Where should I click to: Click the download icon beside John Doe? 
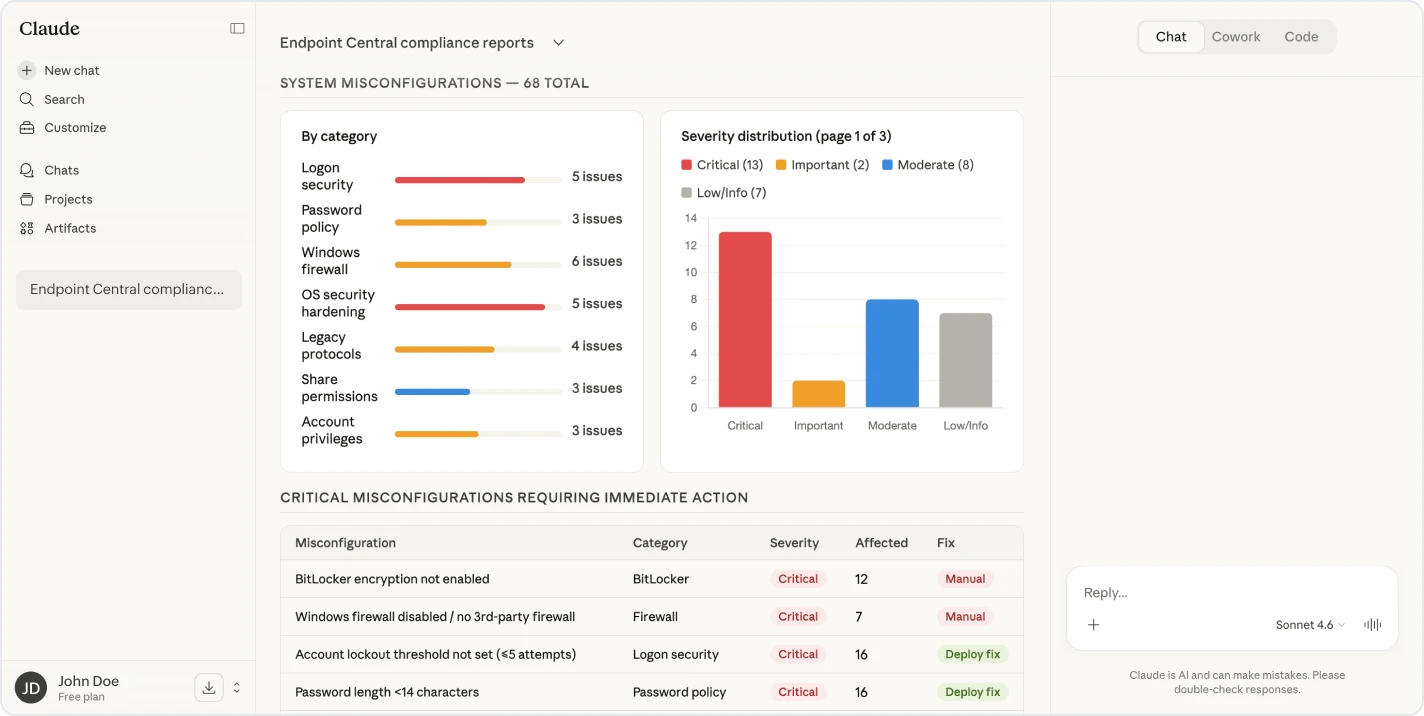coord(208,687)
